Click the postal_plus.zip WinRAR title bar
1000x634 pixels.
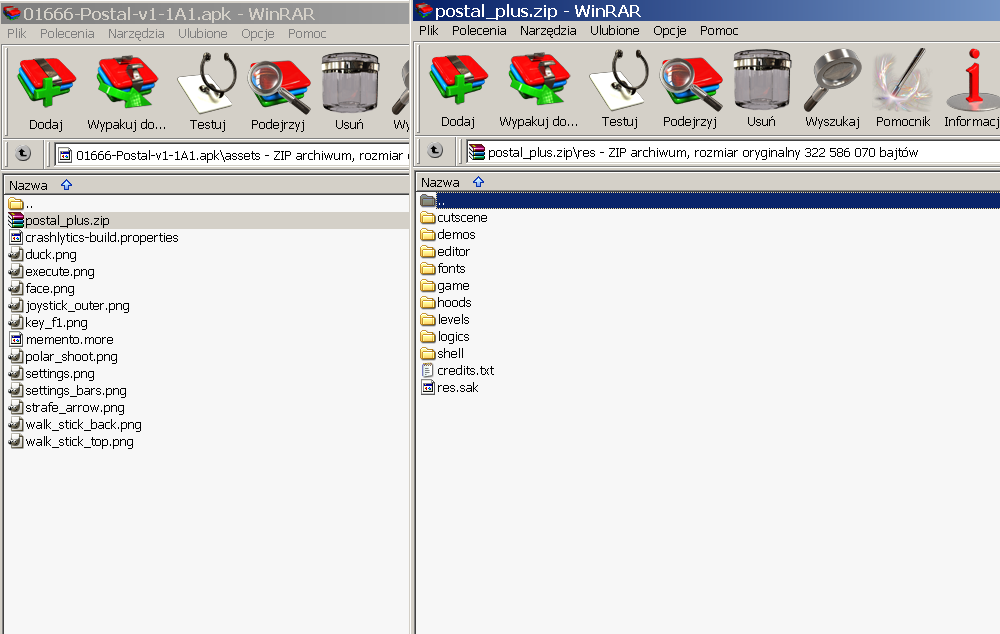point(707,11)
